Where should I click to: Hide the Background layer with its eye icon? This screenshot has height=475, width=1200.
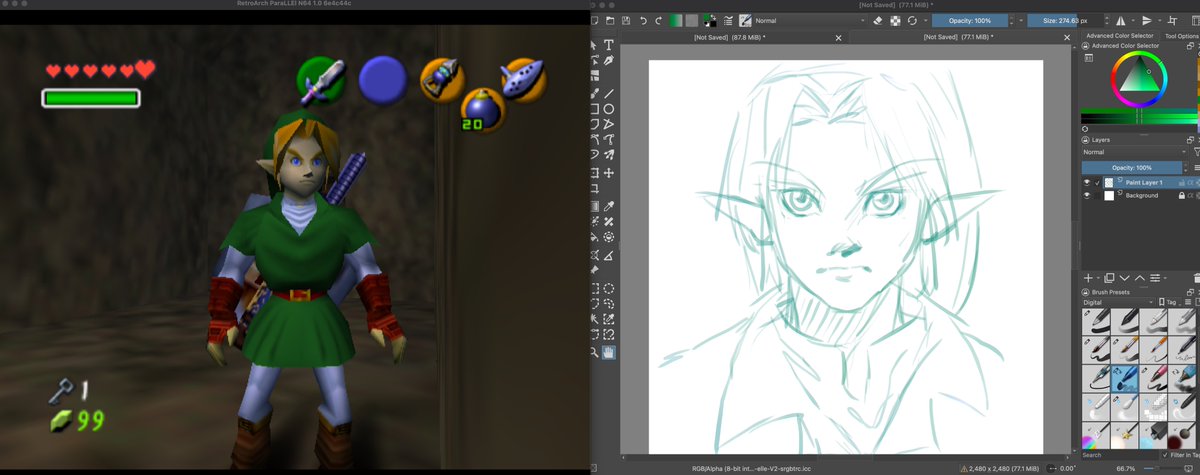coord(1087,196)
